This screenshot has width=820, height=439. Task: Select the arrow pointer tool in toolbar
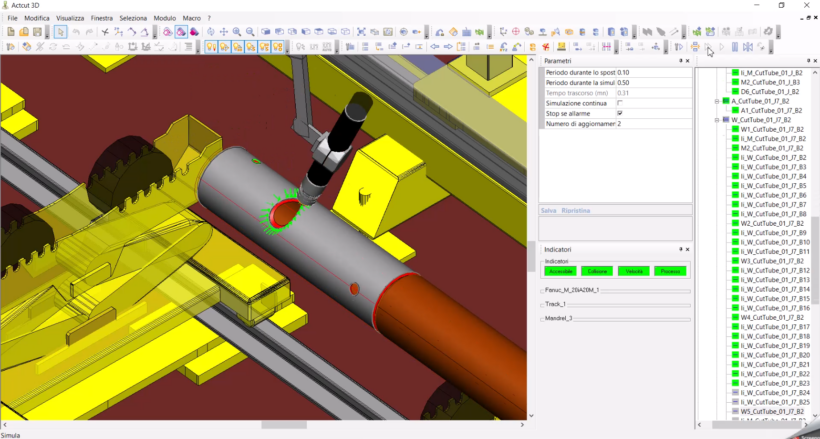61,32
